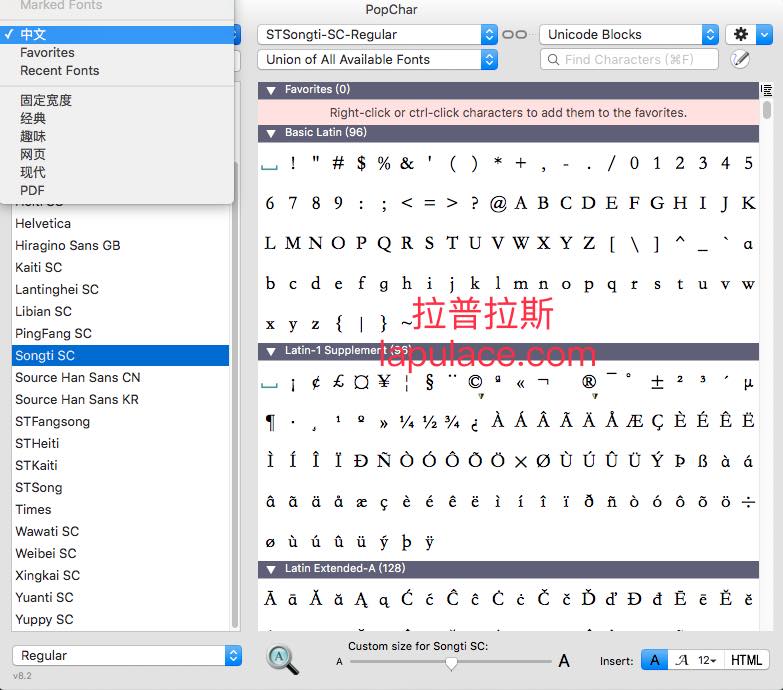Collapse the Favorites (0) section
Viewport: 783px width, 690px height.
pyautogui.click(x=271, y=90)
